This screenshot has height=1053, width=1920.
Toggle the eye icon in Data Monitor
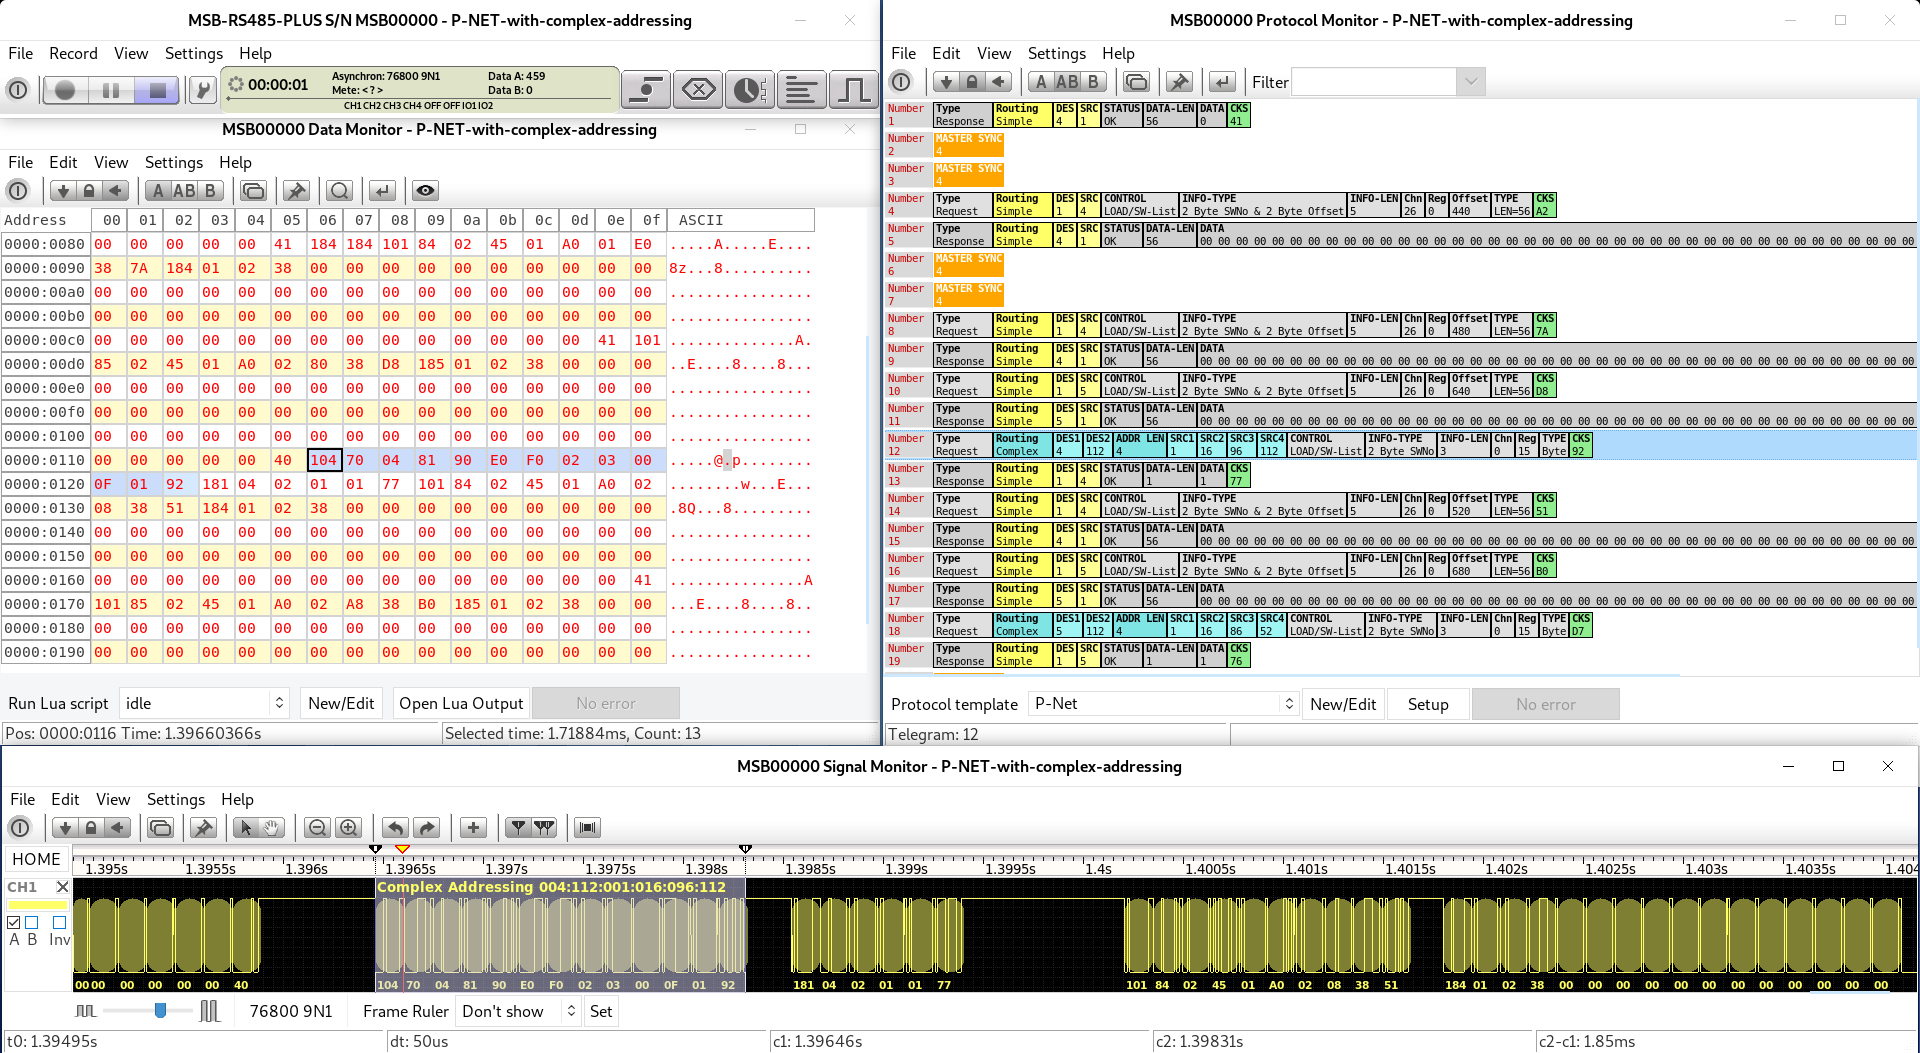pos(425,191)
